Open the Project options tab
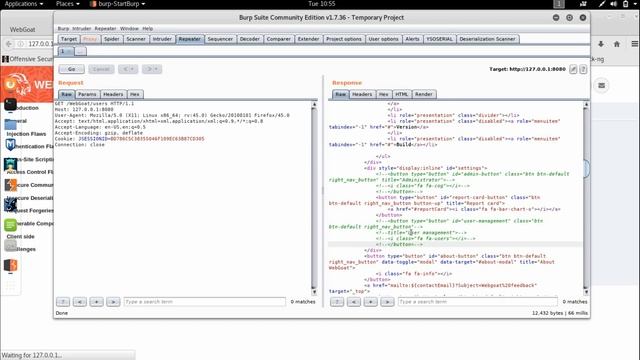Viewport: 640px width, 360px height. pyautogui.click(x=344, y=39)
